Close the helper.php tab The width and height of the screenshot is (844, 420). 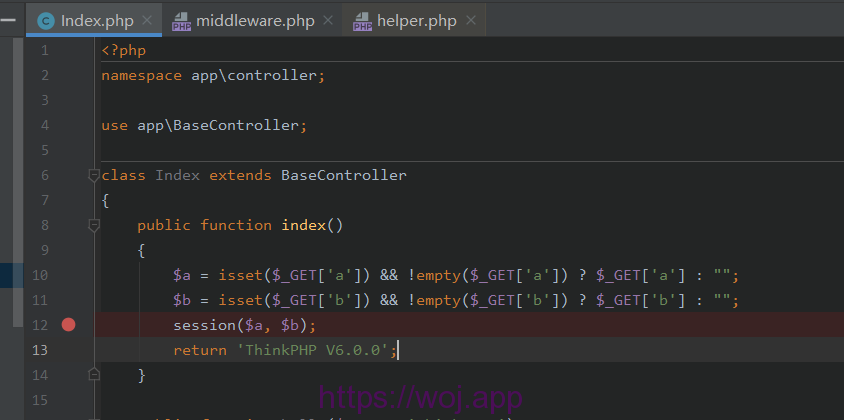pyautogui.click(x=471, y=20)
